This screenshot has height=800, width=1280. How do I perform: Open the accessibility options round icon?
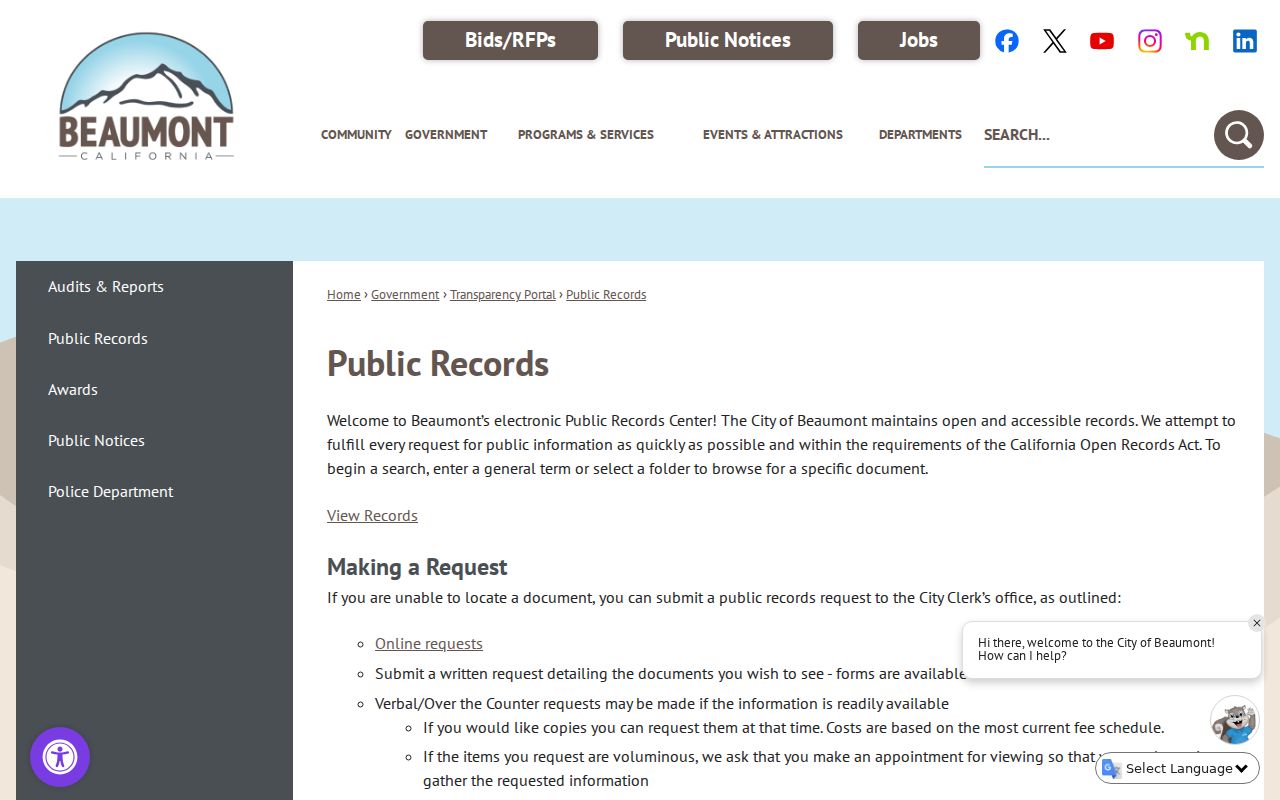click(60, 757)
